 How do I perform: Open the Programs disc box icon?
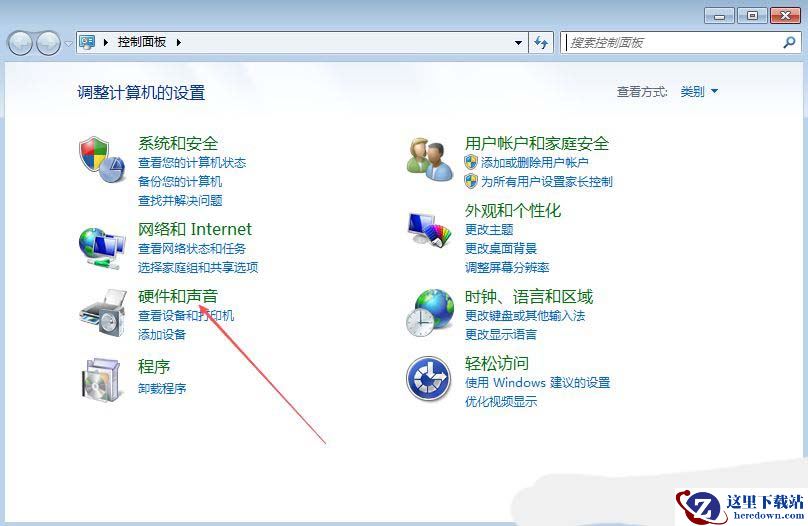(x=102, y=380)
